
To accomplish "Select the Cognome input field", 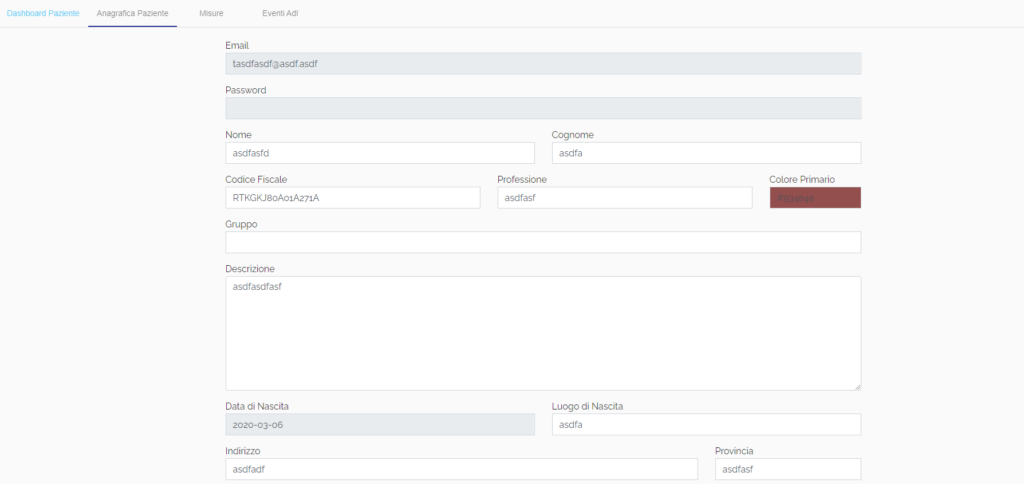I will point(706,153).
